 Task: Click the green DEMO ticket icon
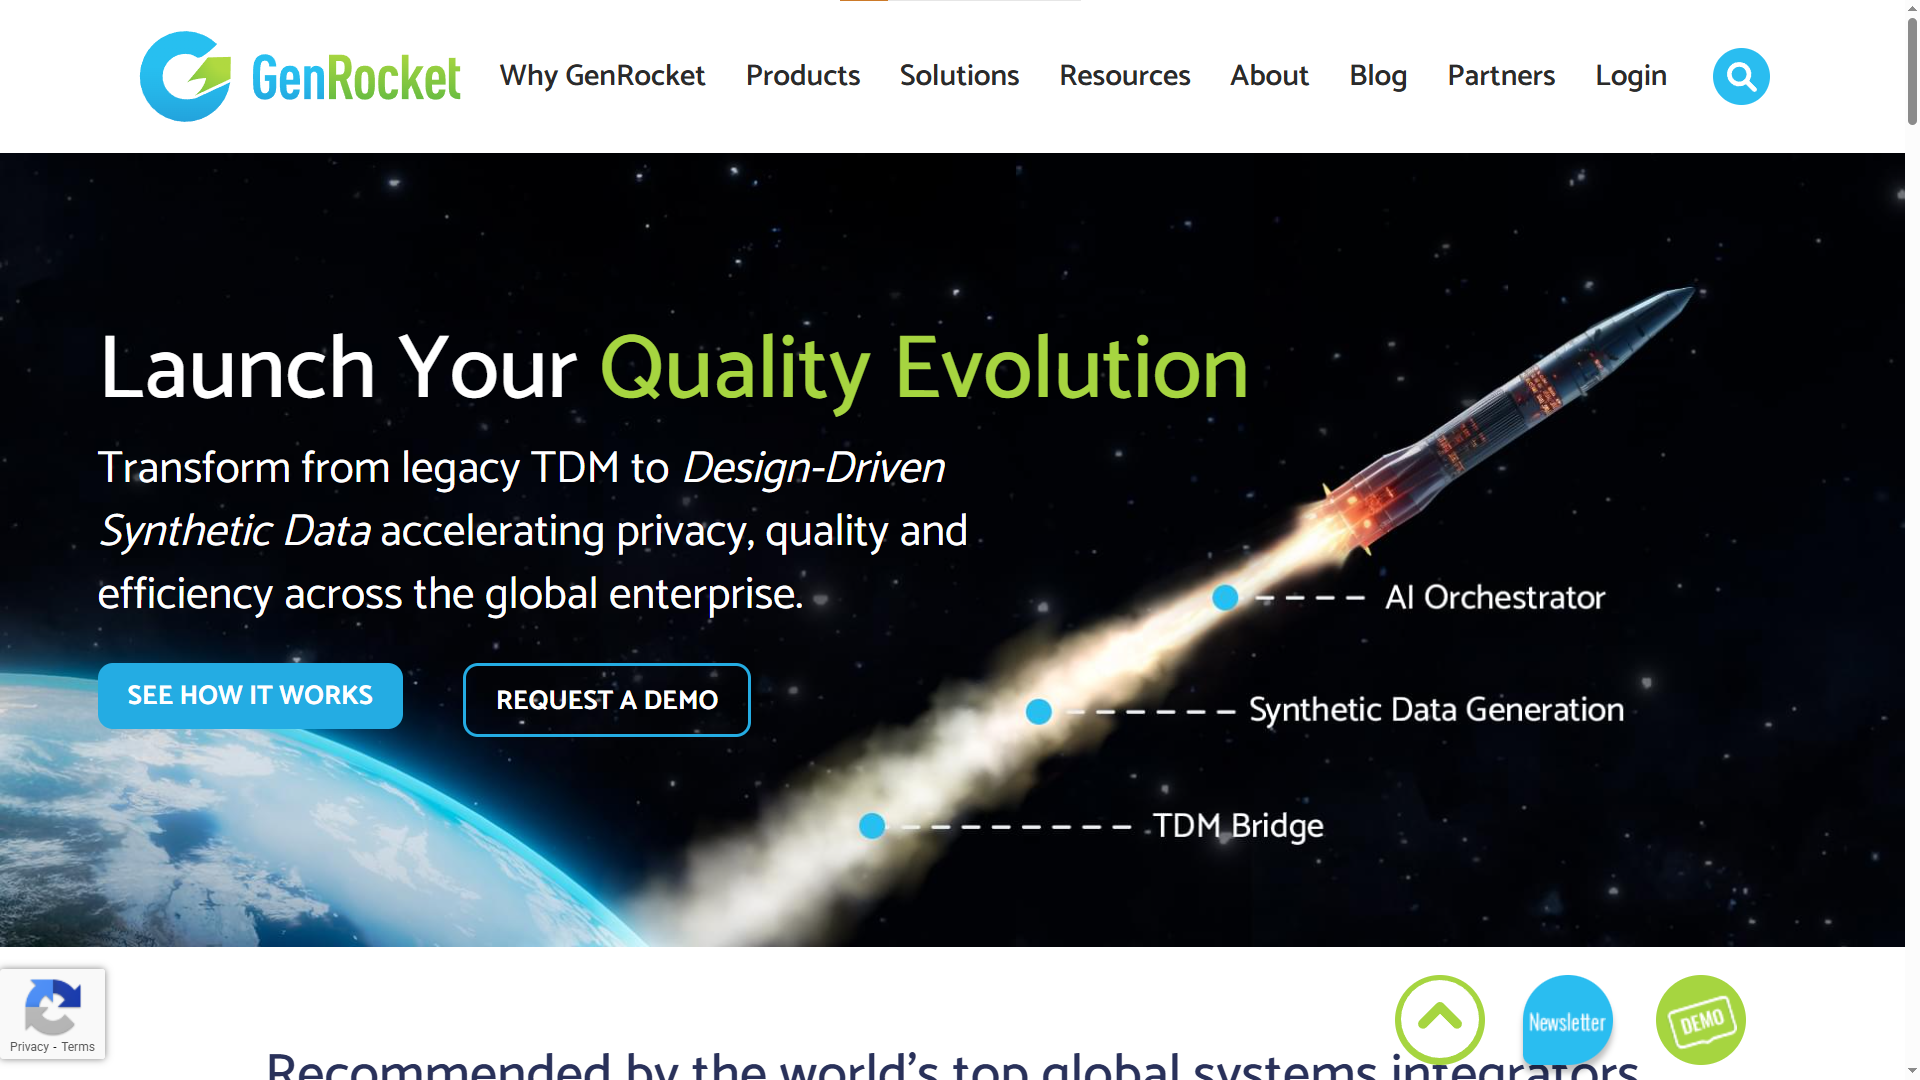click(x=1701, y=1020)
